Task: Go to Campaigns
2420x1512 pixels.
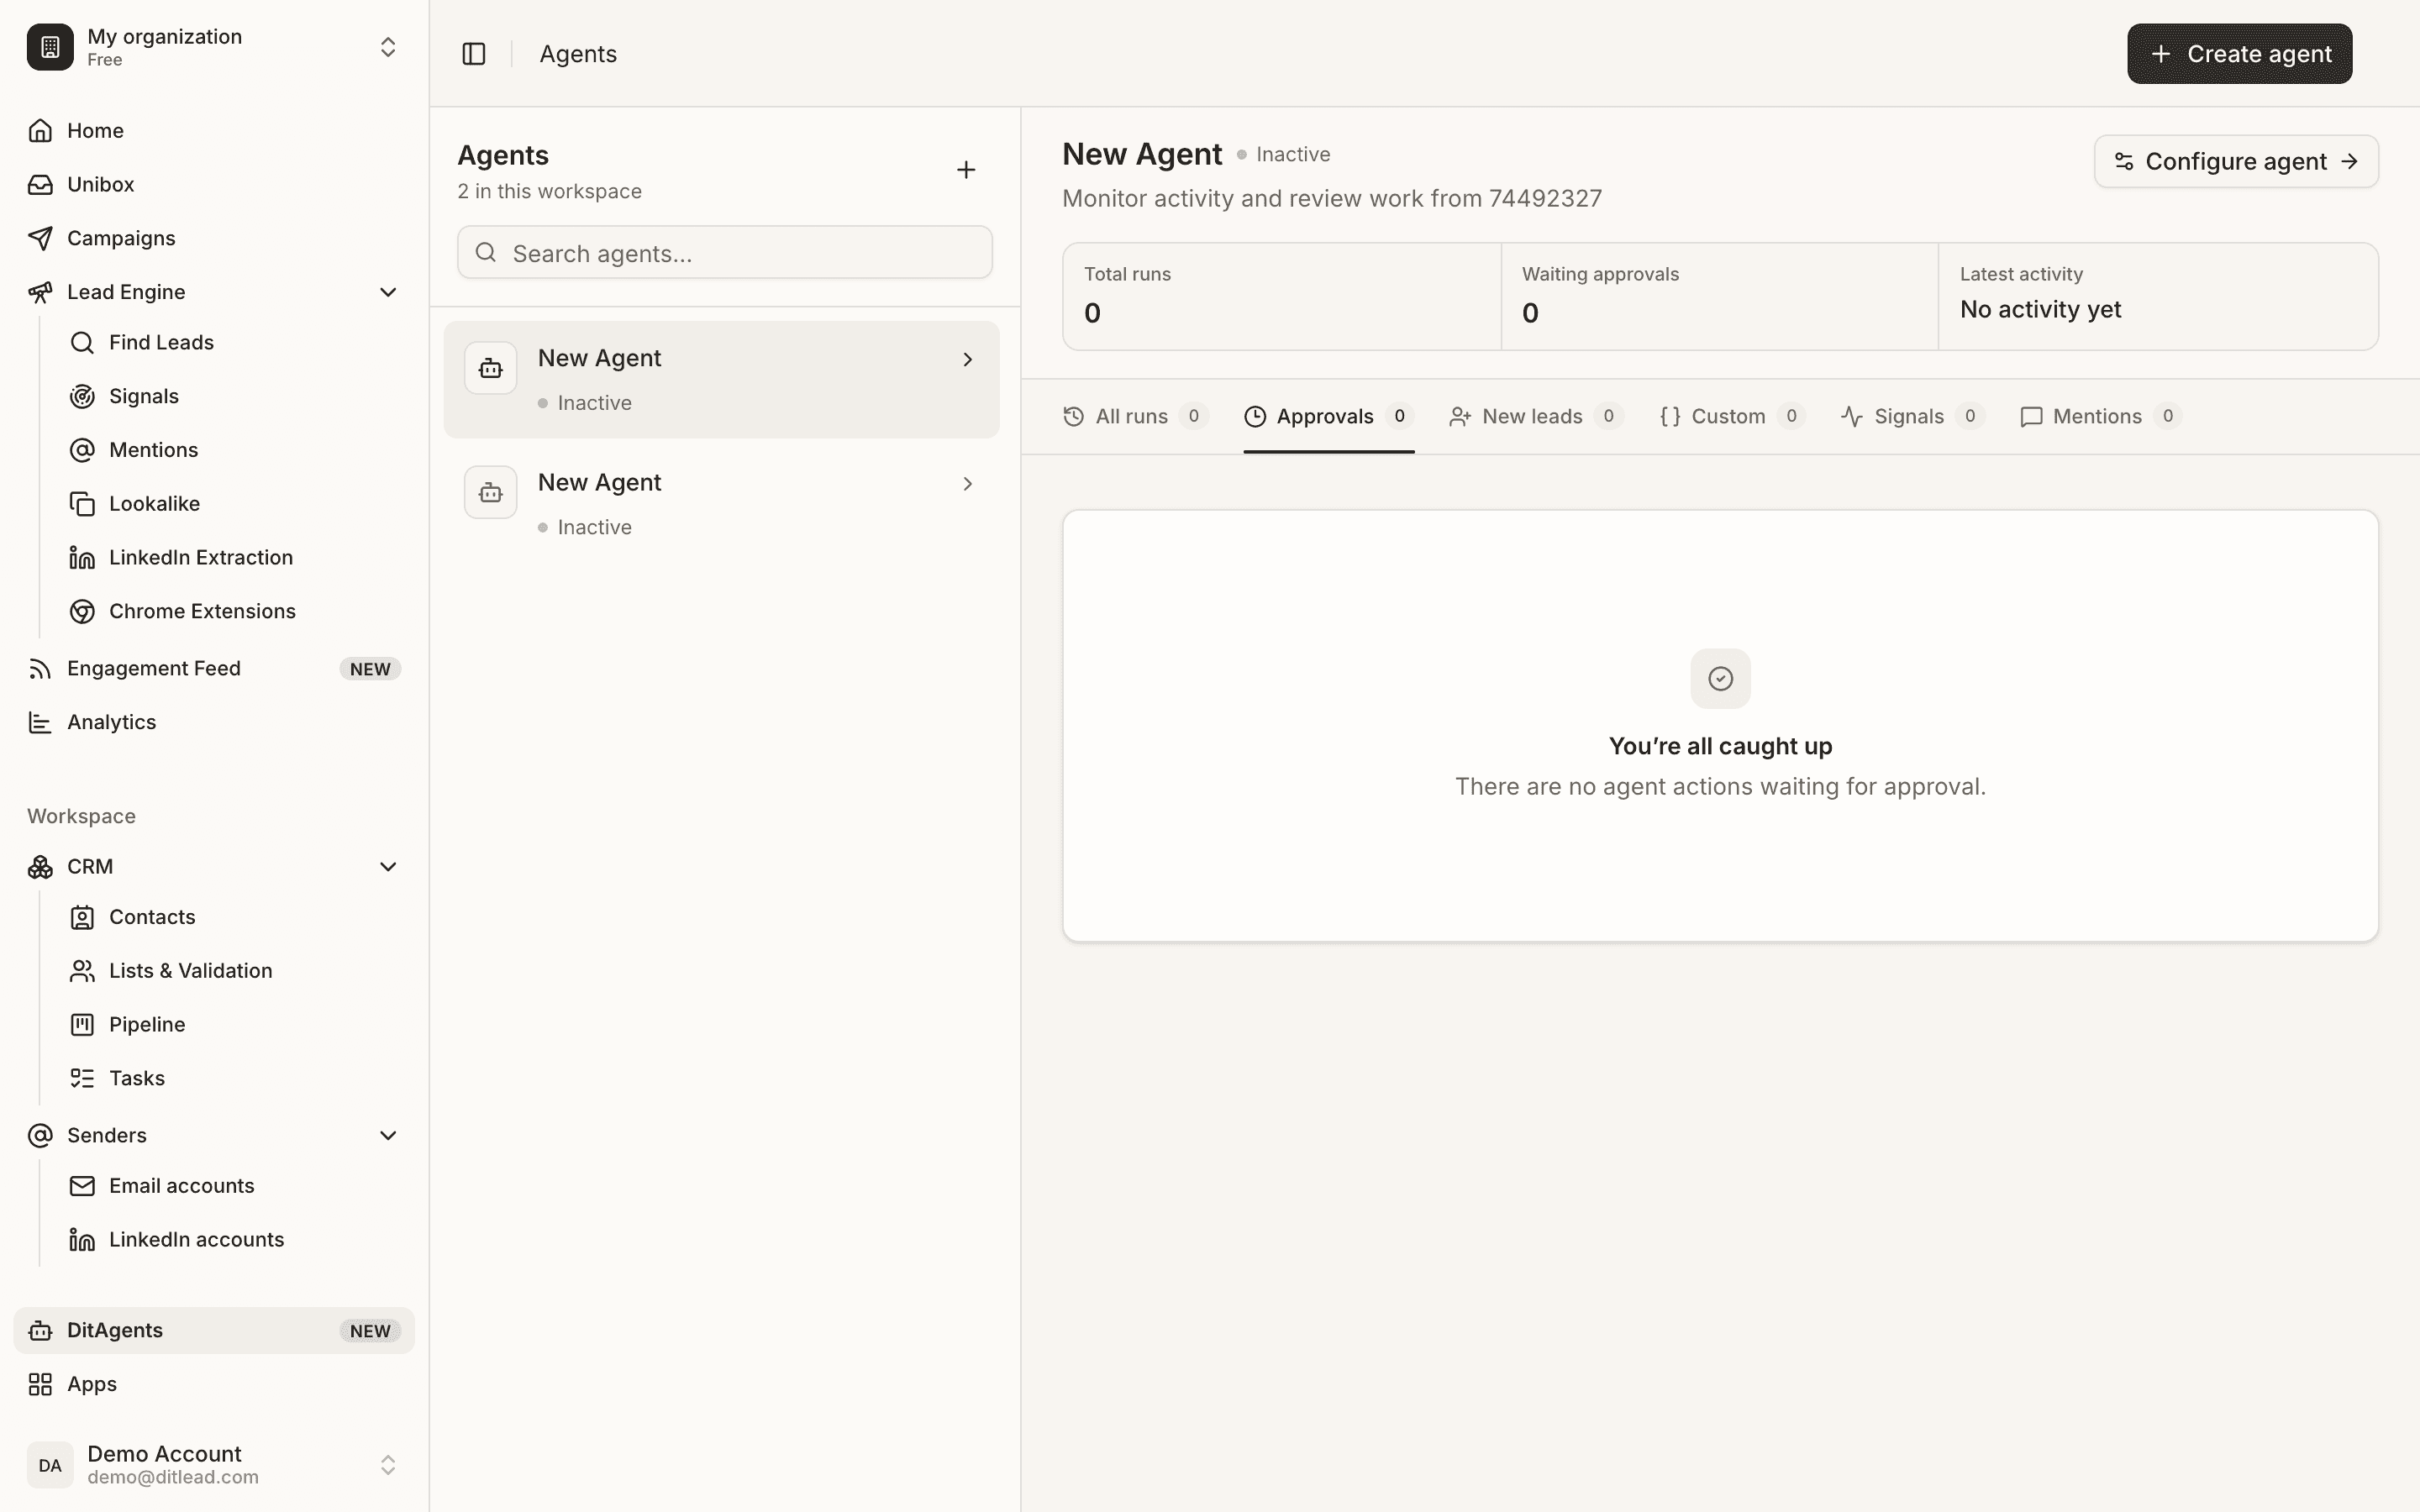Action: point(214,238)
